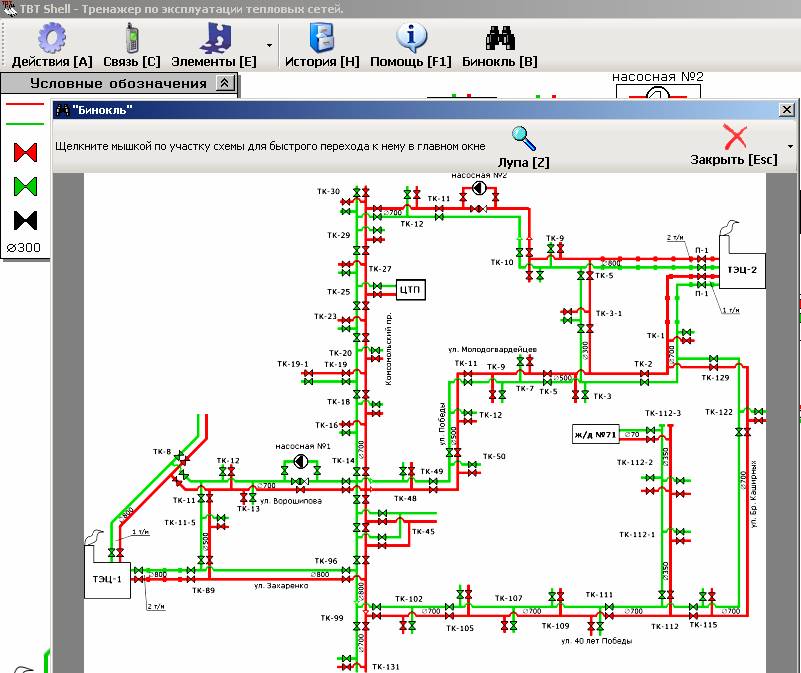Viewport: 801px width, 673px height.
Task: Open История [H] cabinet icon
Action: point(322,38)
